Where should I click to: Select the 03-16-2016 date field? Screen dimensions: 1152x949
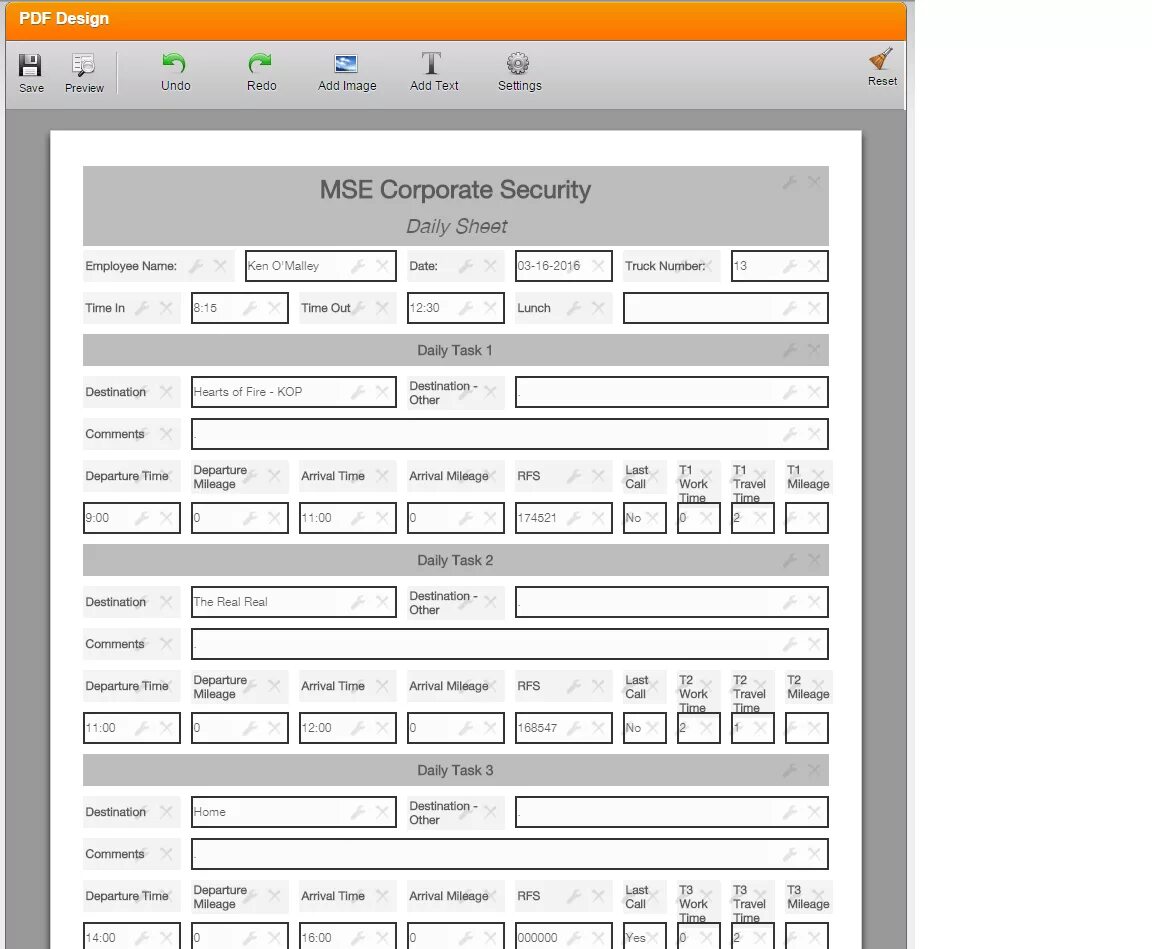[x=564, y=266]
